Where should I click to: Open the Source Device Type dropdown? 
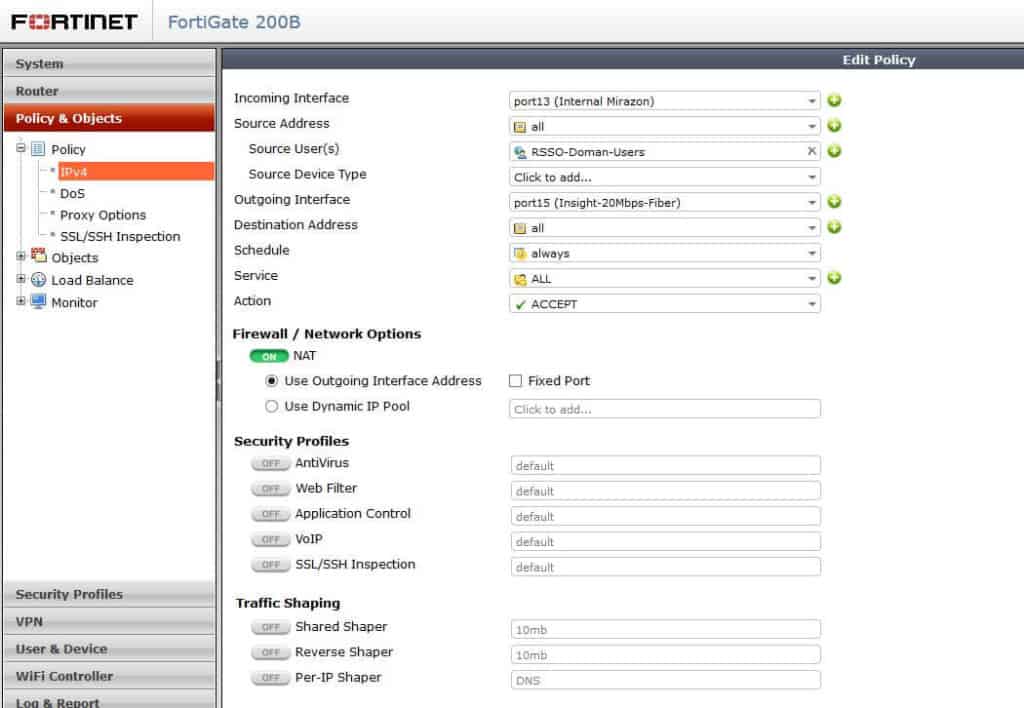point(663,175)
